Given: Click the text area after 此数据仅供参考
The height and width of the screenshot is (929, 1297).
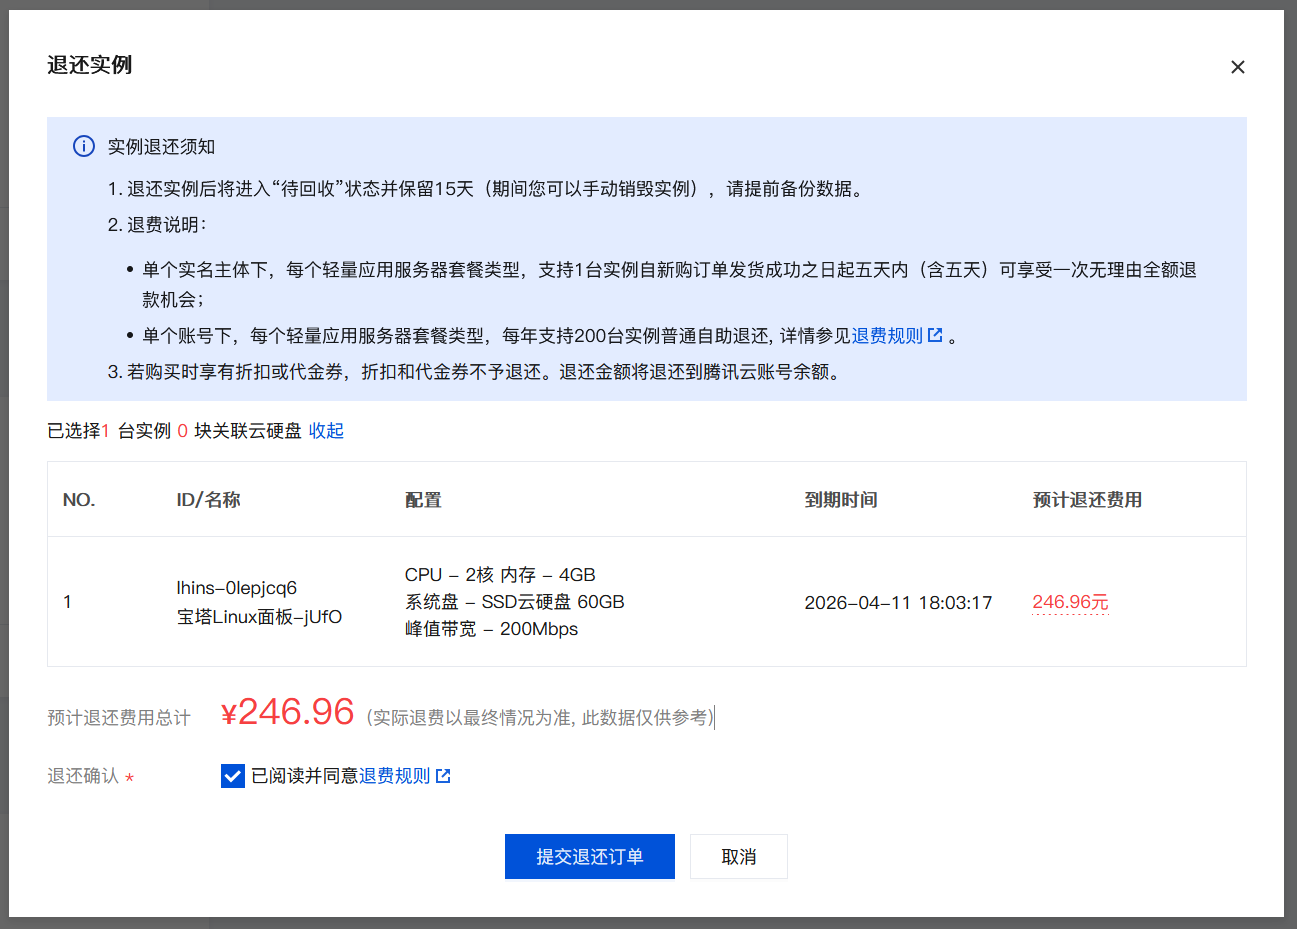Looking at the screenshot, I should click(x=716, y=716).
